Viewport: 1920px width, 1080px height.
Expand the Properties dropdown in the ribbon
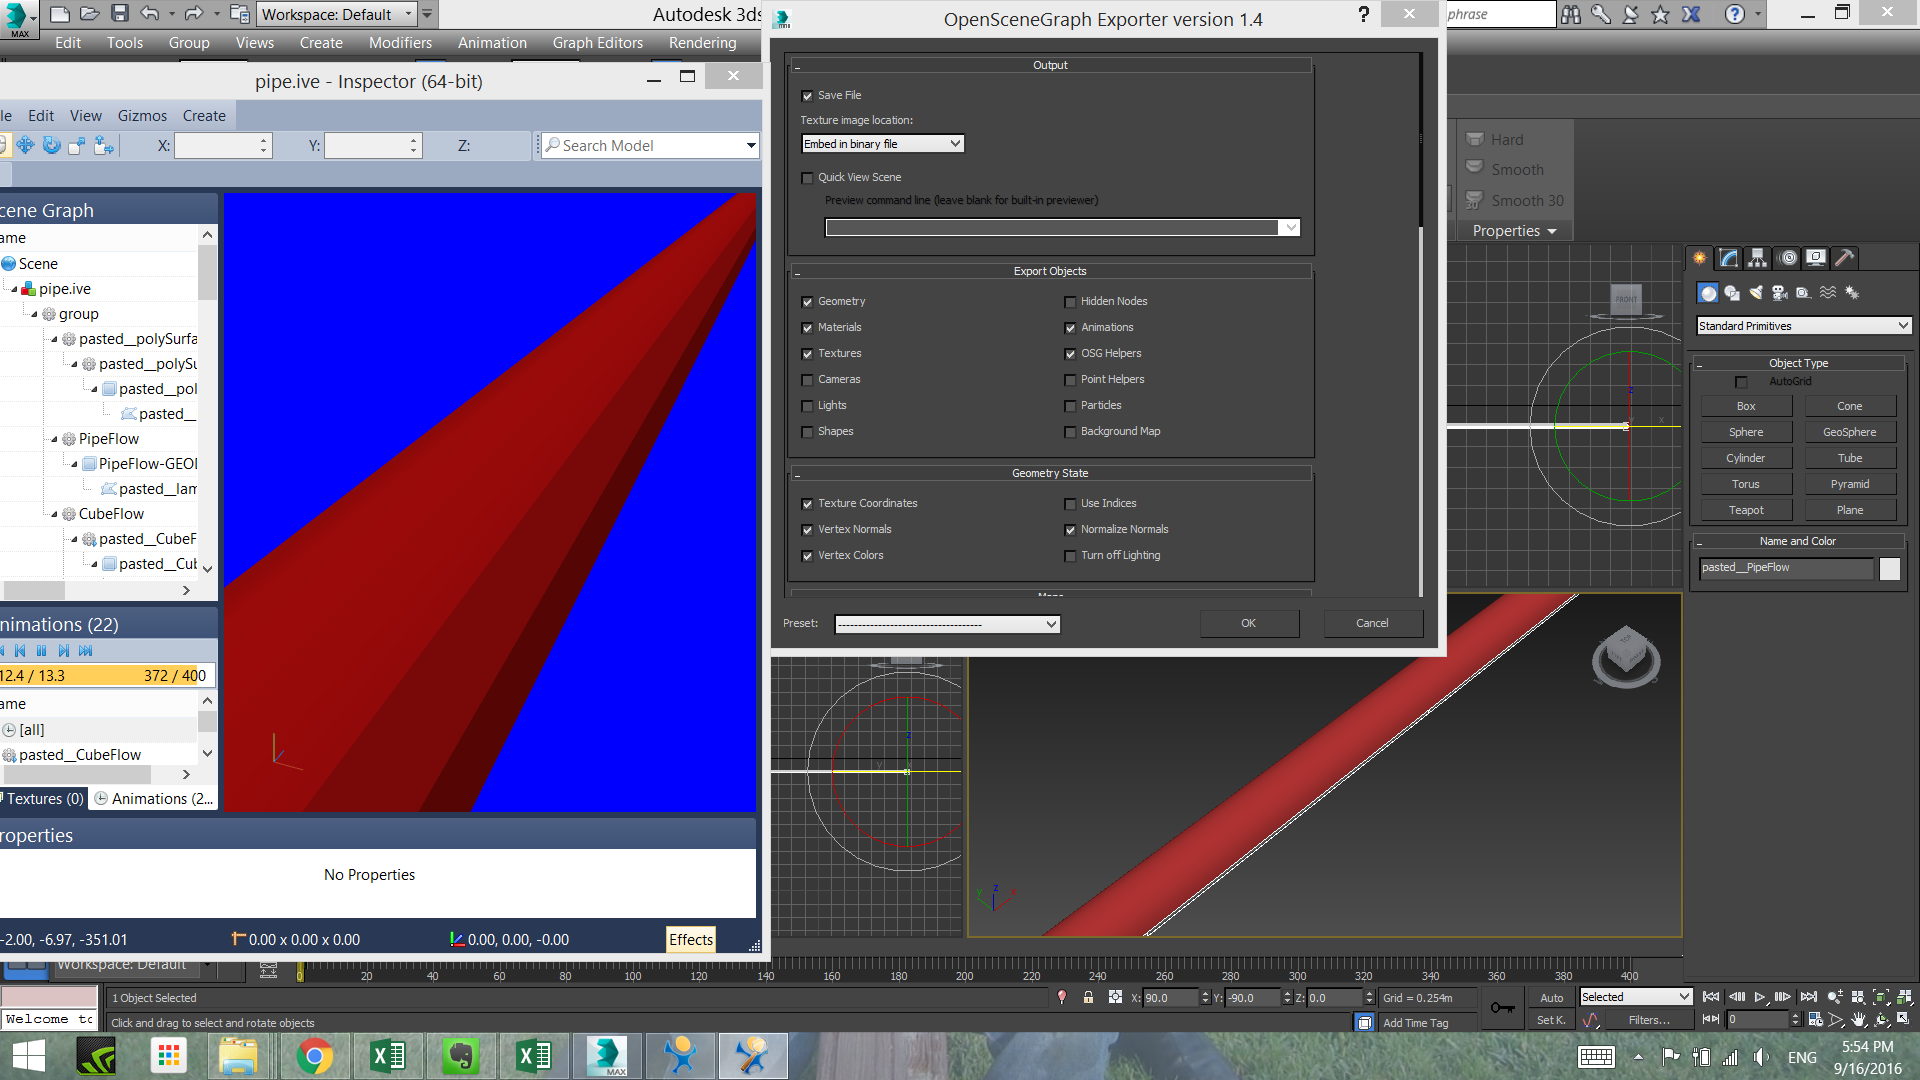(1514, 231)
